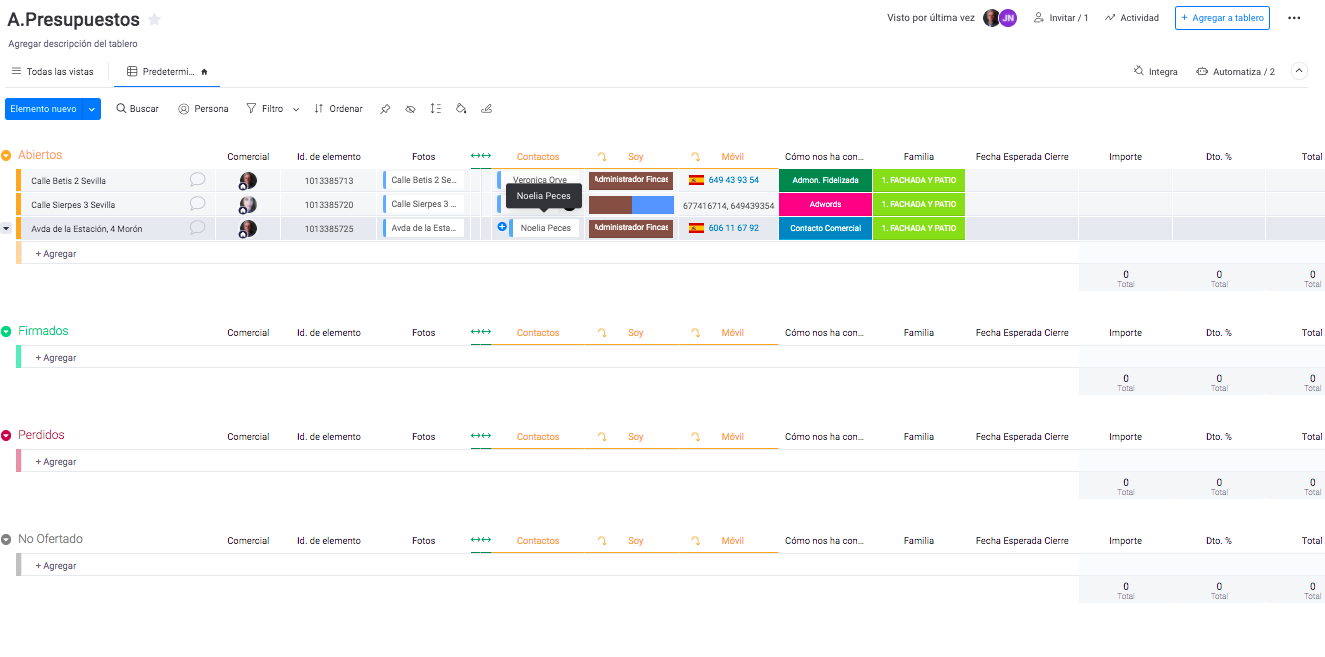Collapse the Abiertos group with its circle toggle

[6, 156]
